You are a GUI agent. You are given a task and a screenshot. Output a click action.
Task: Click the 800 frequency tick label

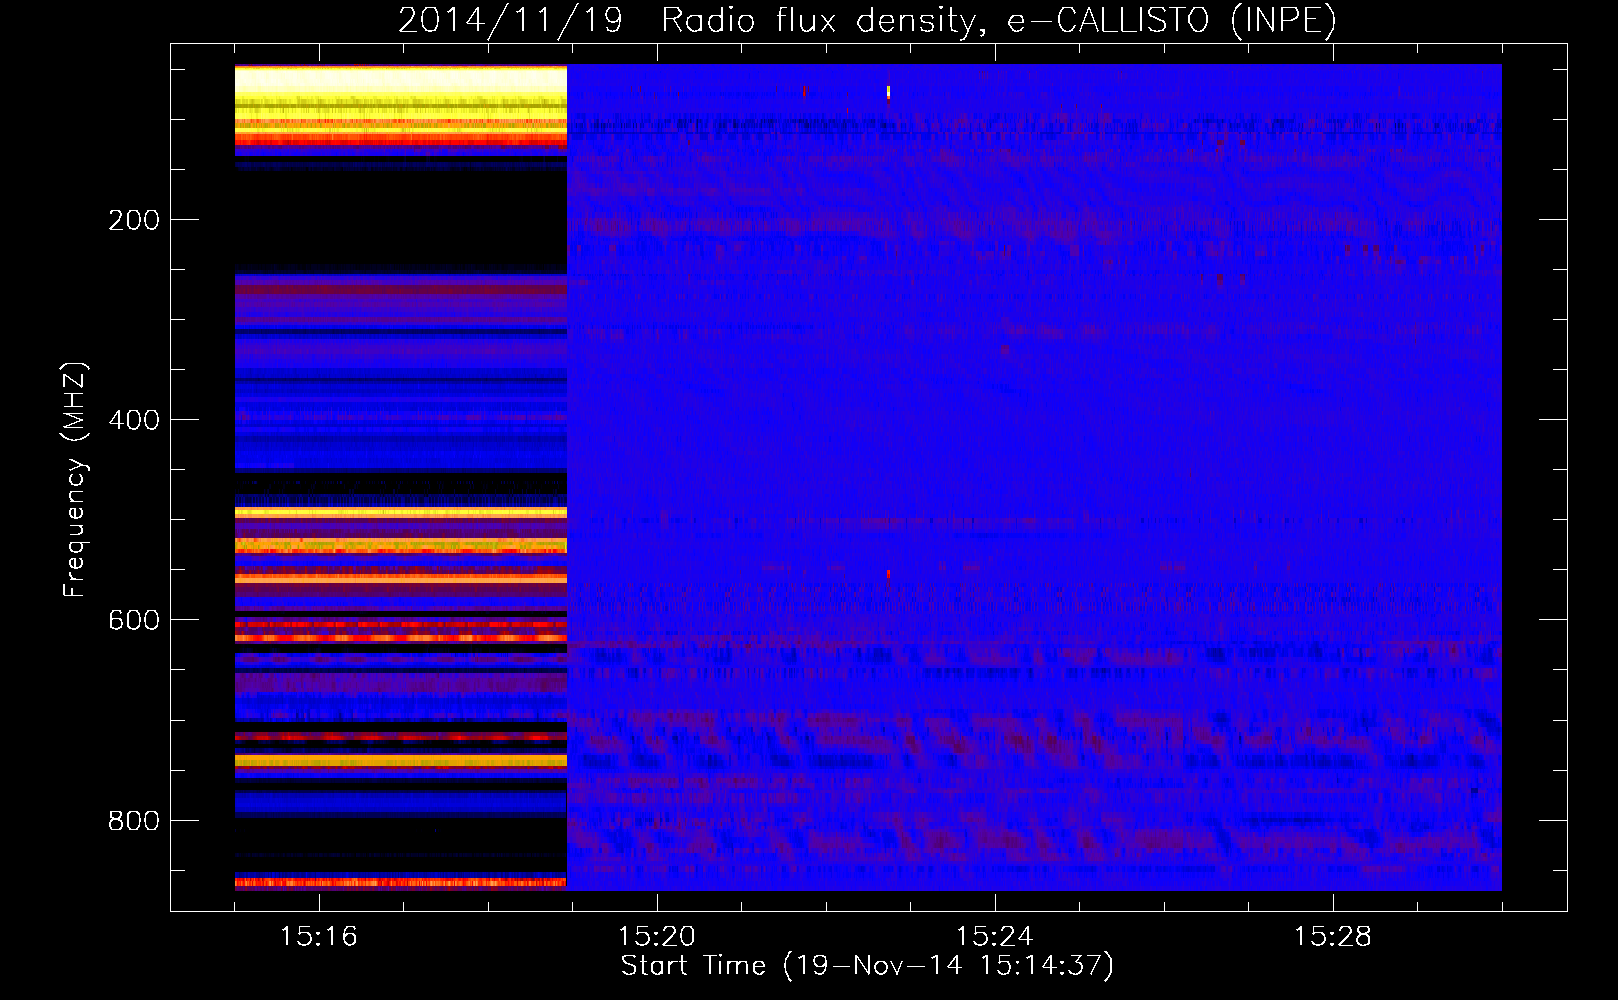pyautogui.click(x=134, y=820)
